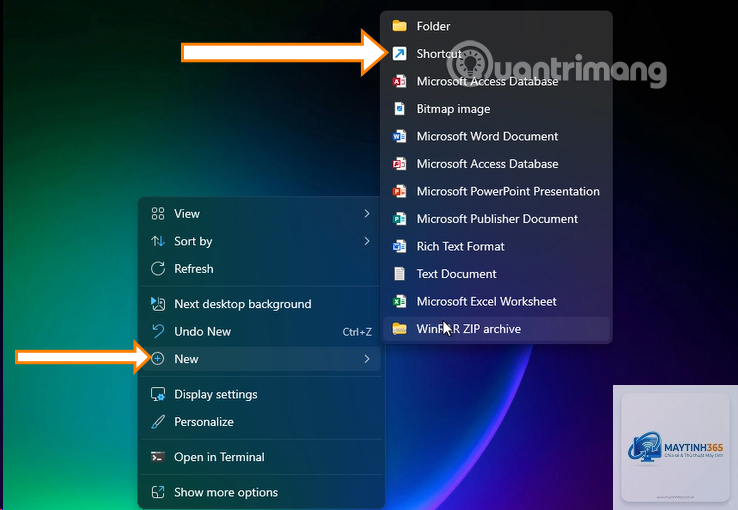Click the Shortcut arrow icon

tap(400, 54)
